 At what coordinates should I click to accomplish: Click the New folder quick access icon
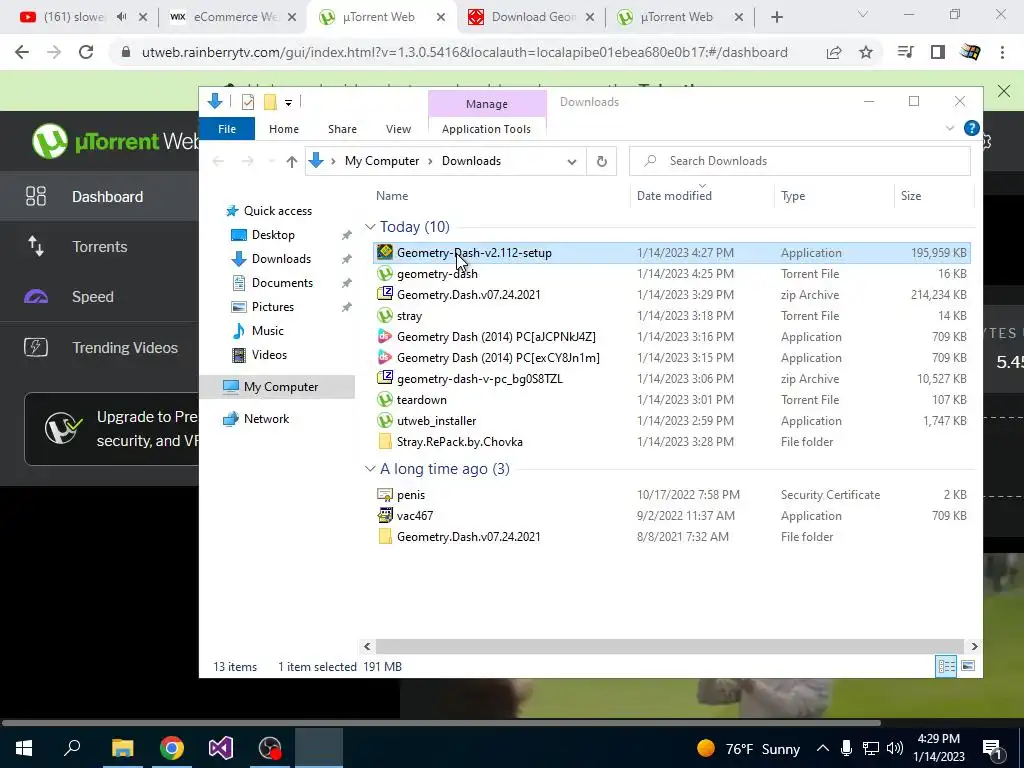(270, 102)
